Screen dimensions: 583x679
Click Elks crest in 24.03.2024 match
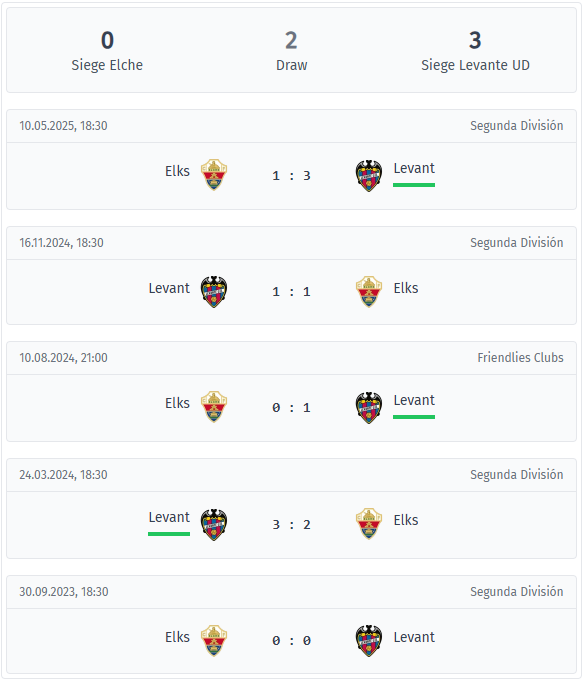369,524
